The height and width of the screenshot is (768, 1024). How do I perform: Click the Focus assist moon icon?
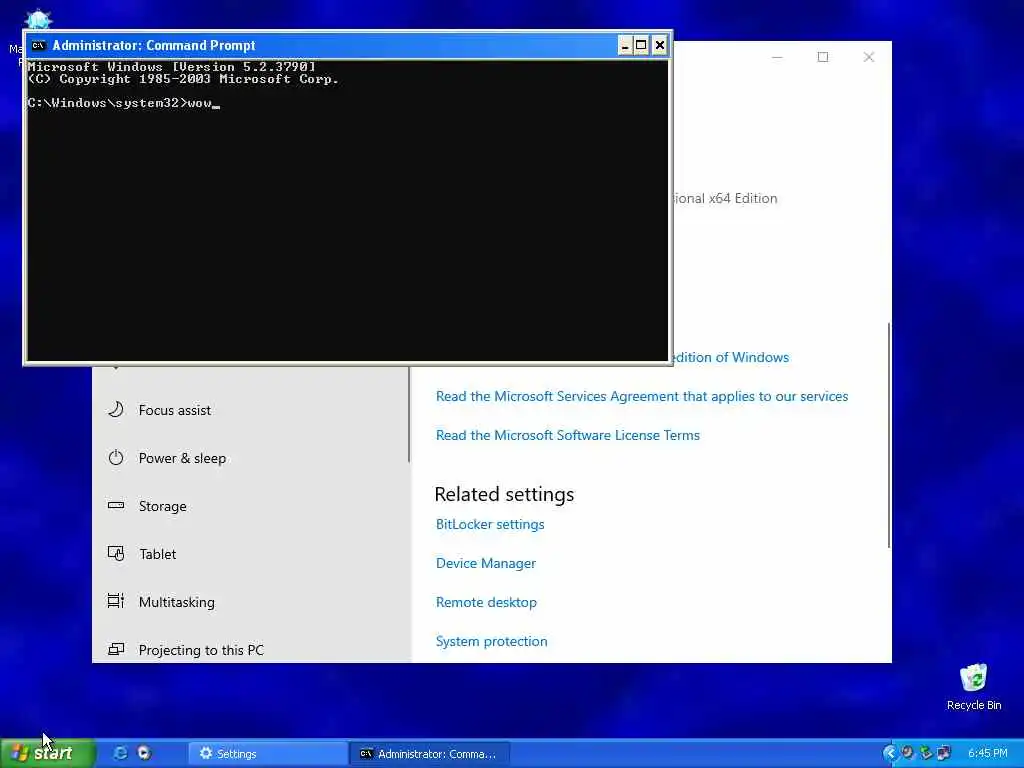pyautogui.click(x=116, y=409)
